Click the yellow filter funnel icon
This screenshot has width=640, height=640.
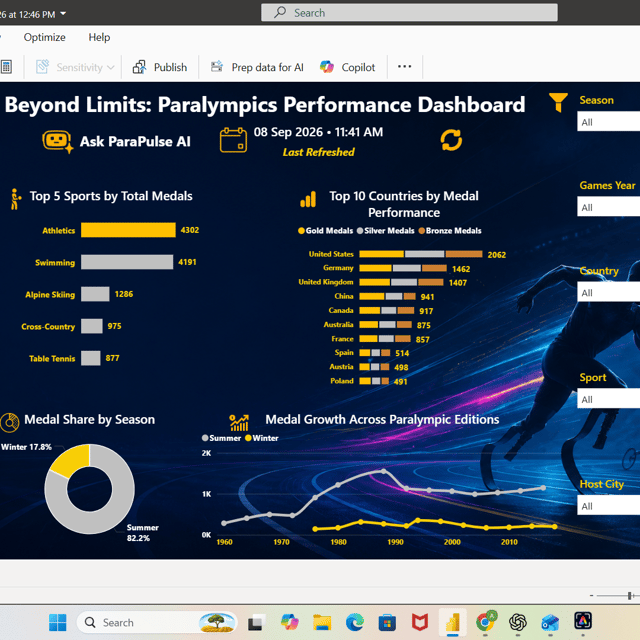558,102
